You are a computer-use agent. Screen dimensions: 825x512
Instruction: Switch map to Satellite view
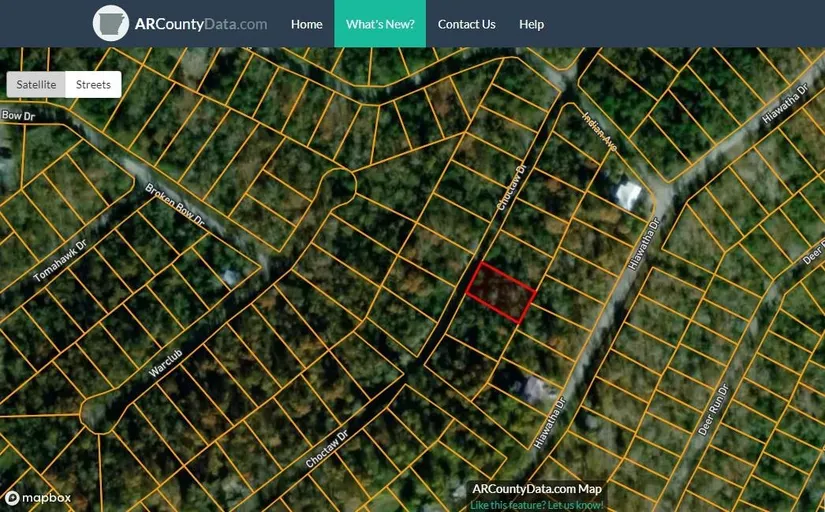pos(36,85)
